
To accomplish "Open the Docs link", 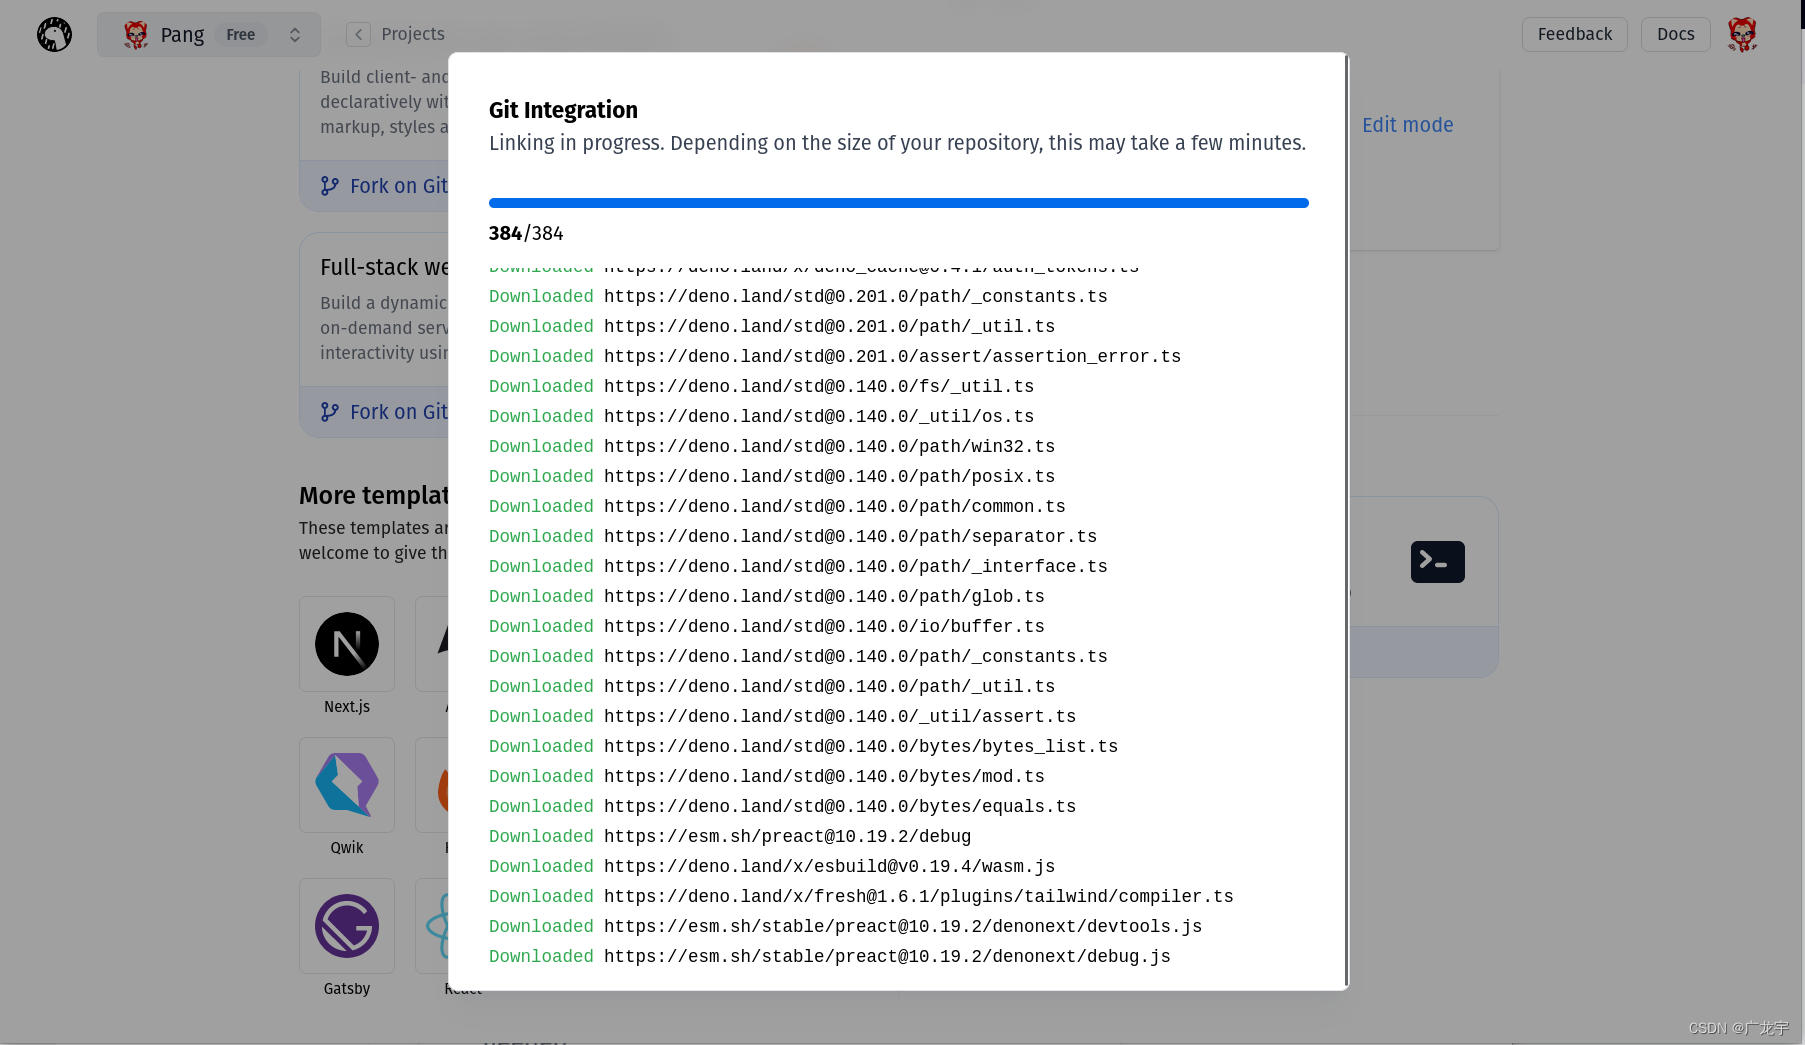I will [x=1676, y=34].
